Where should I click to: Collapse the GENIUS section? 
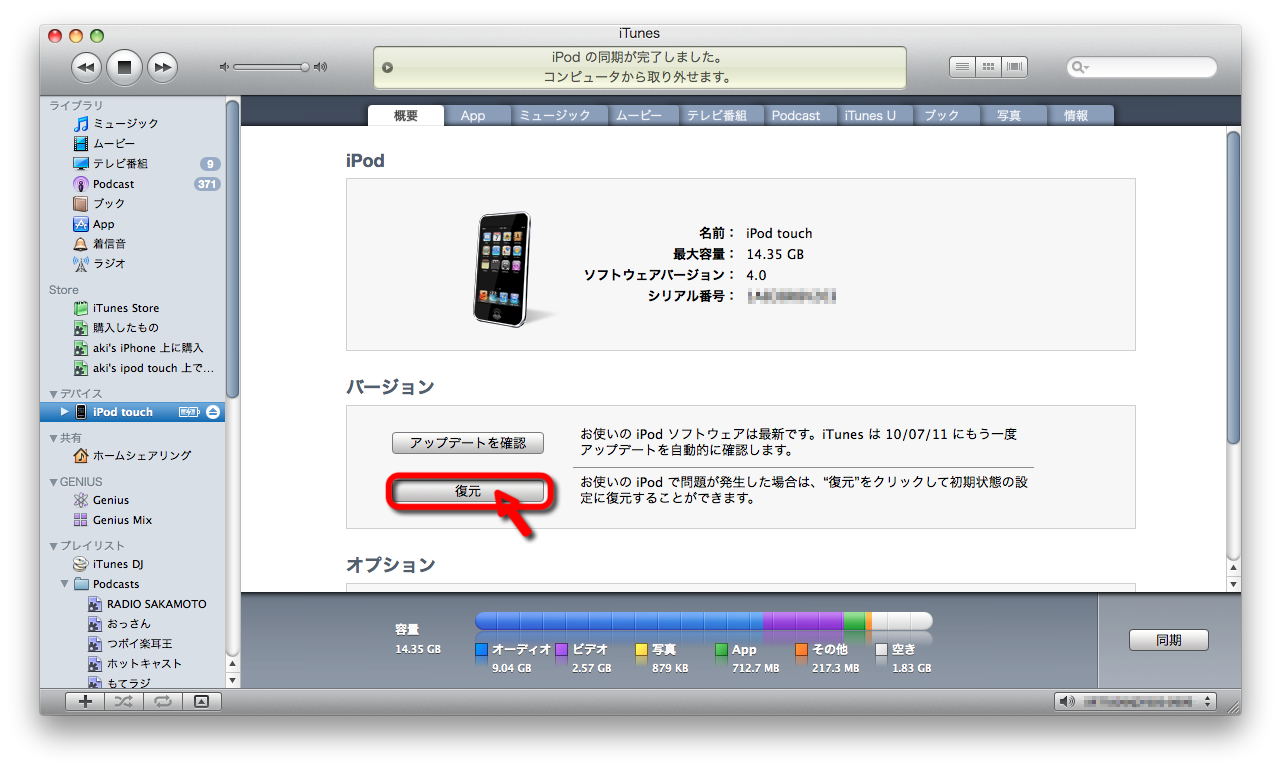(x=53, y=482)
